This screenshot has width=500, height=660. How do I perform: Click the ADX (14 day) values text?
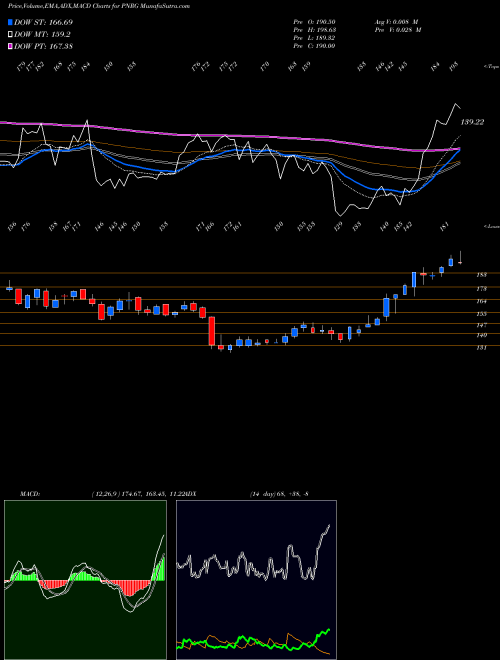pyautogui.click(x=279, y=493)
